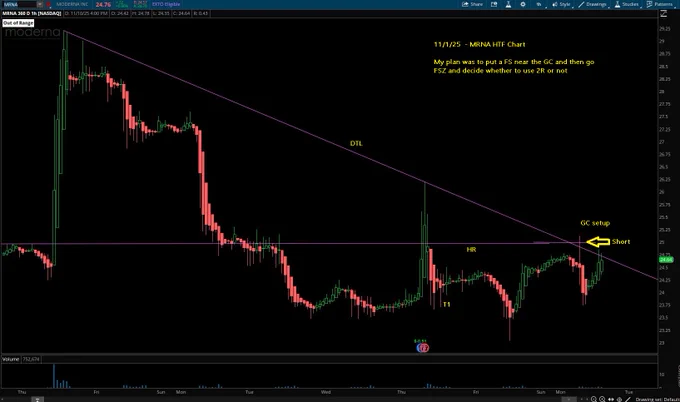Open the Drawing set: Default selector
This screenshot has height=402, width=680.
coord(657,399)
